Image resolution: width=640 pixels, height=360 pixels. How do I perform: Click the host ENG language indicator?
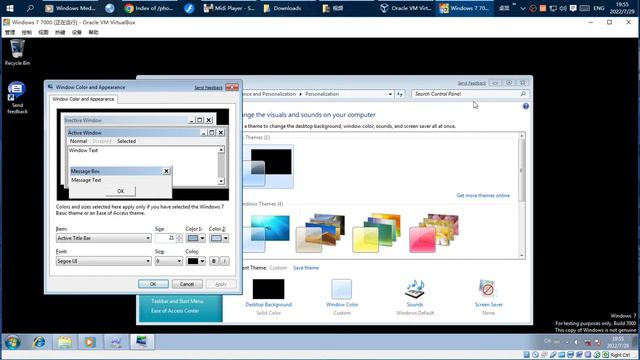pos(599,8)
